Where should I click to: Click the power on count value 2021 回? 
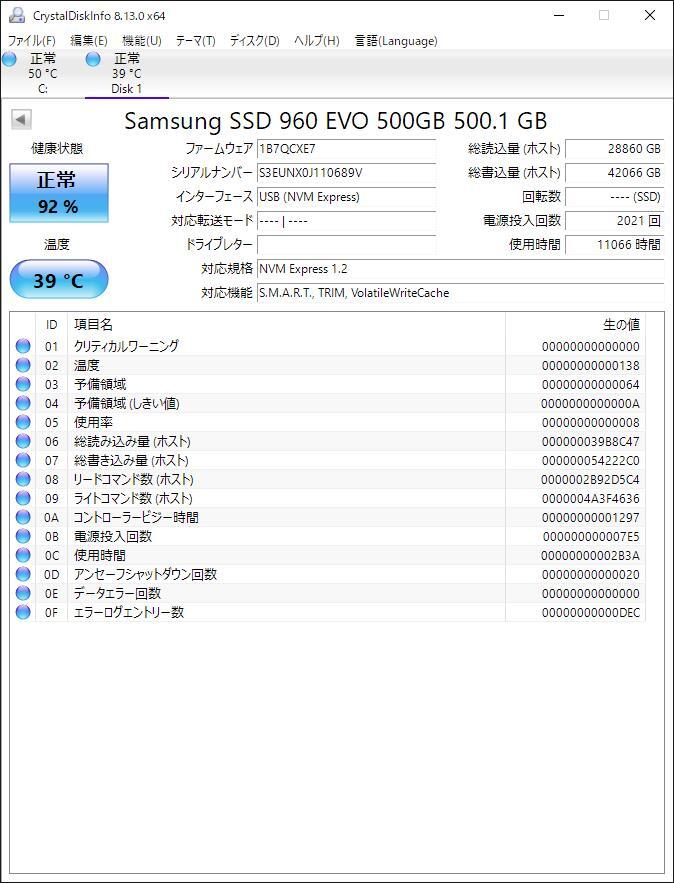[614, 221]
